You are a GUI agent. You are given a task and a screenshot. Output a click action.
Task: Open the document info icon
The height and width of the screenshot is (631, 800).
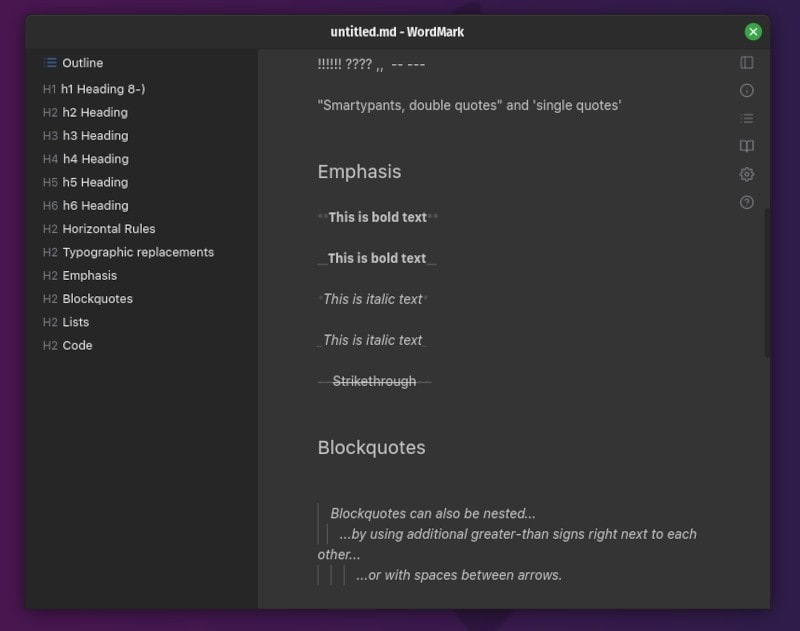click(746, 91)
